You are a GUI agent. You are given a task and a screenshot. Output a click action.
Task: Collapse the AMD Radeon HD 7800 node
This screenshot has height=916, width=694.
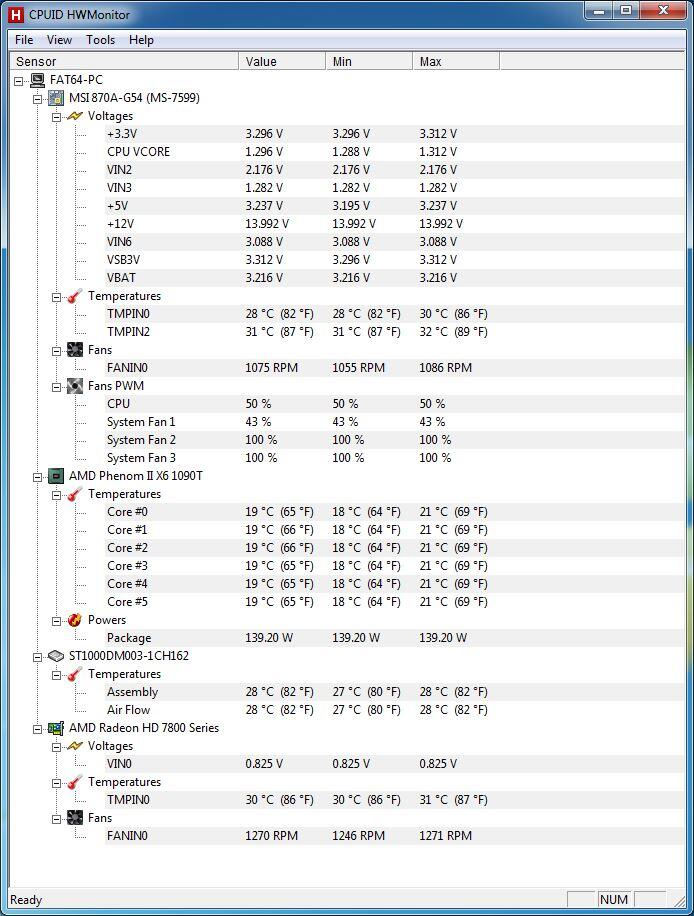37,729
